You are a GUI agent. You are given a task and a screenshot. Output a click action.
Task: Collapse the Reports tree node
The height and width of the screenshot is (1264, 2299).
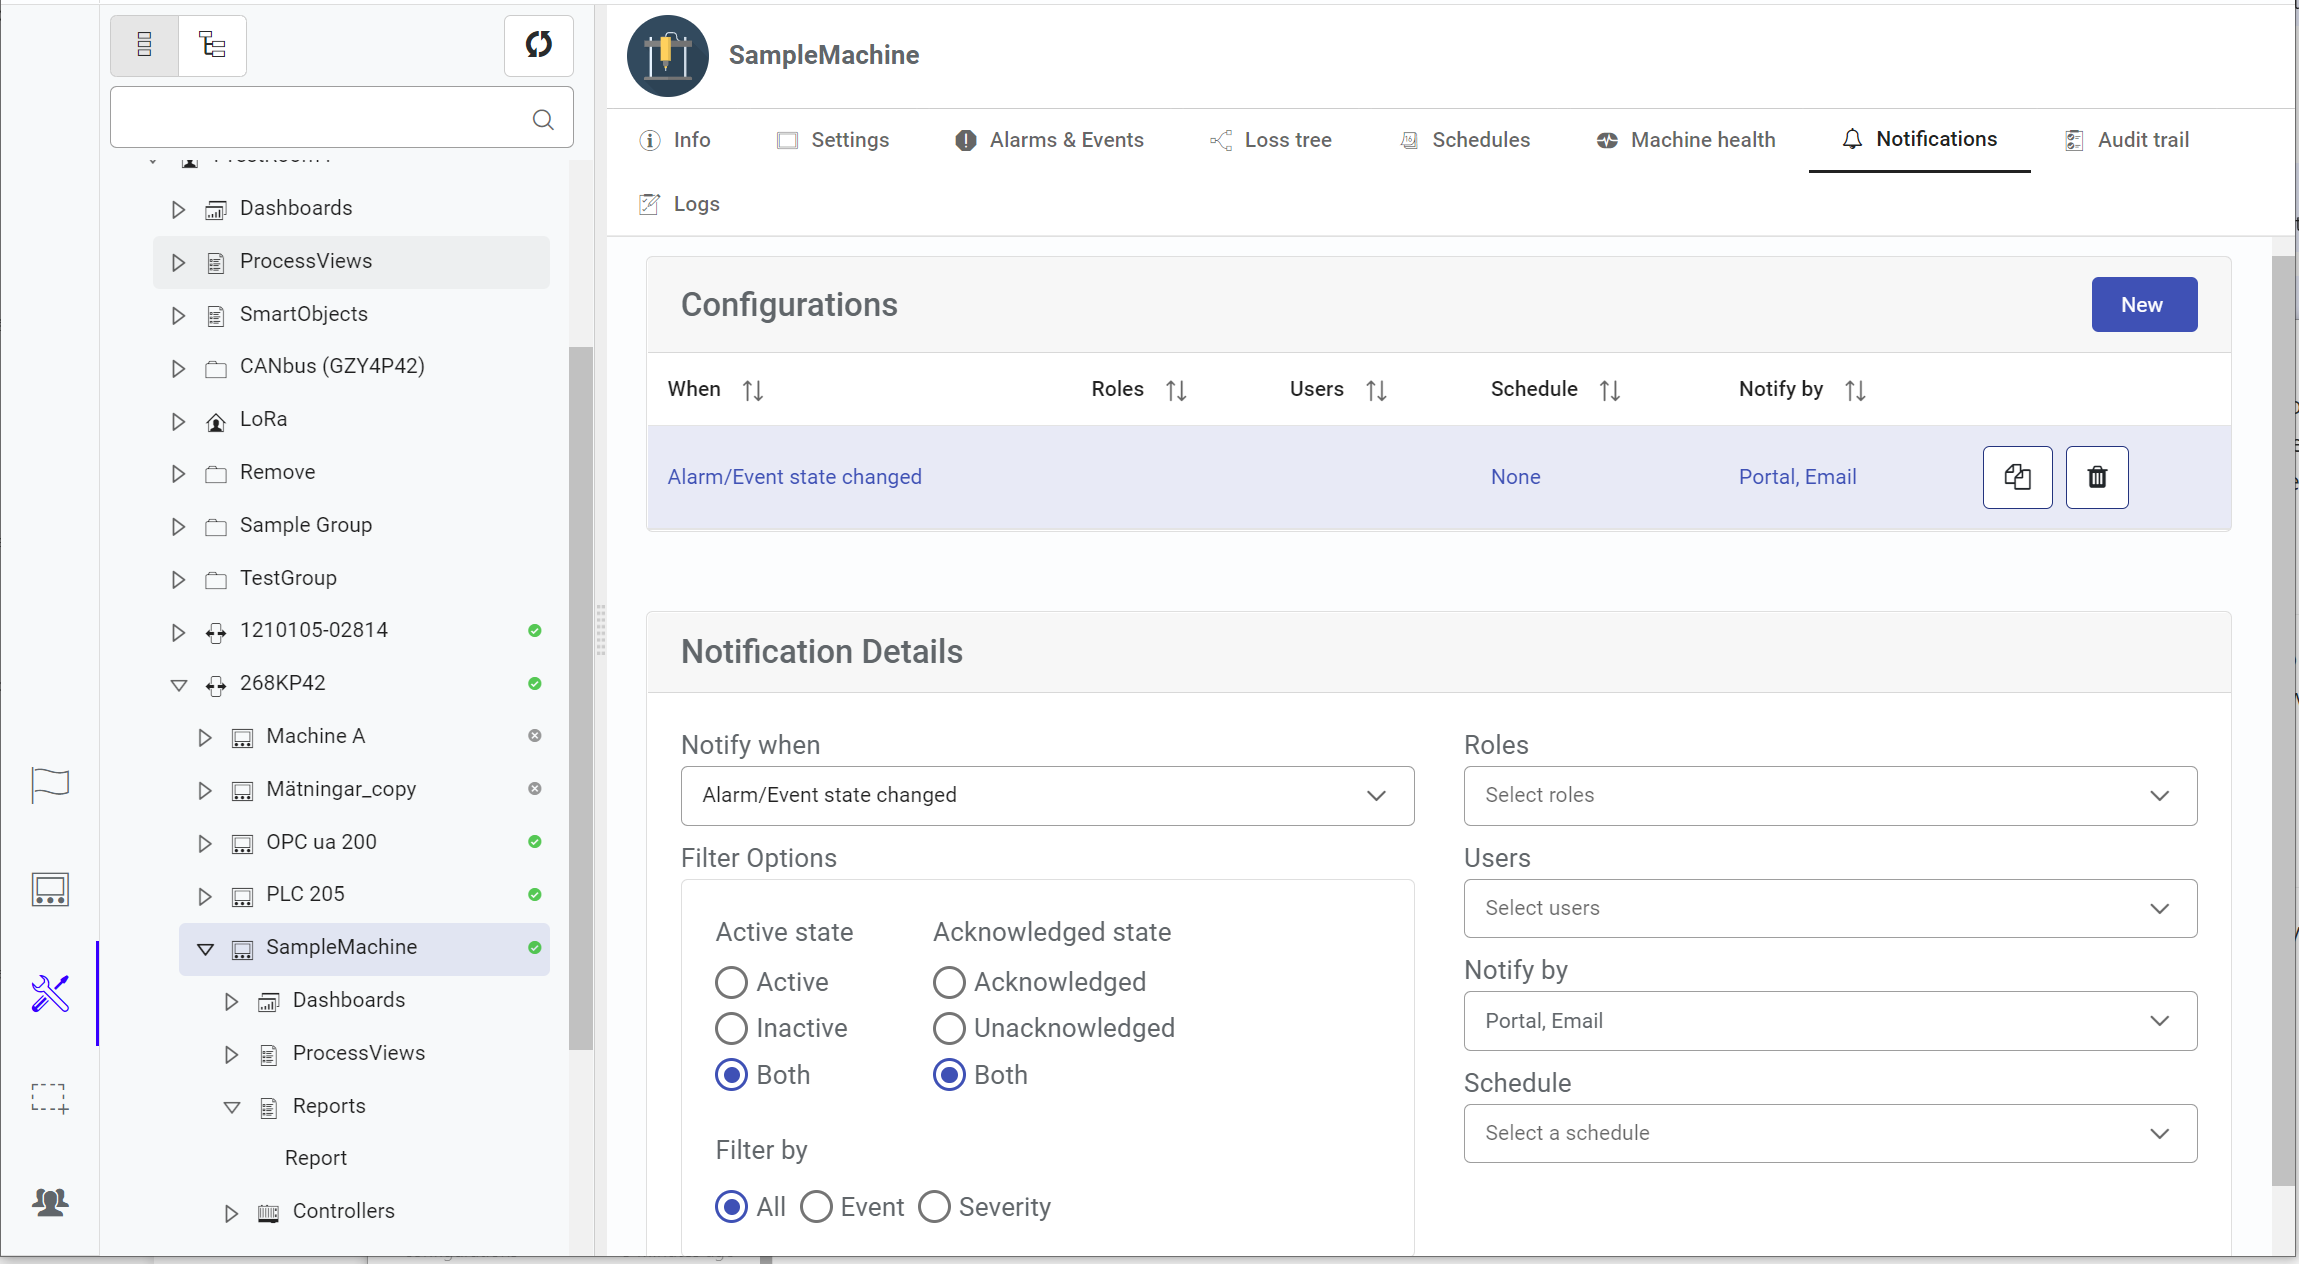tap(231, 1108)
